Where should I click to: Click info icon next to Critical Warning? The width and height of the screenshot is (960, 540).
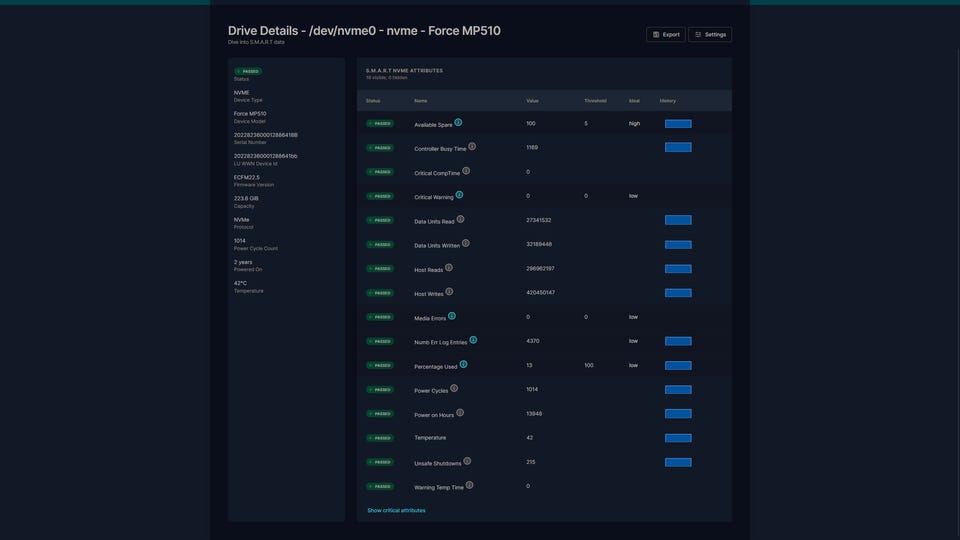point(459,195)
